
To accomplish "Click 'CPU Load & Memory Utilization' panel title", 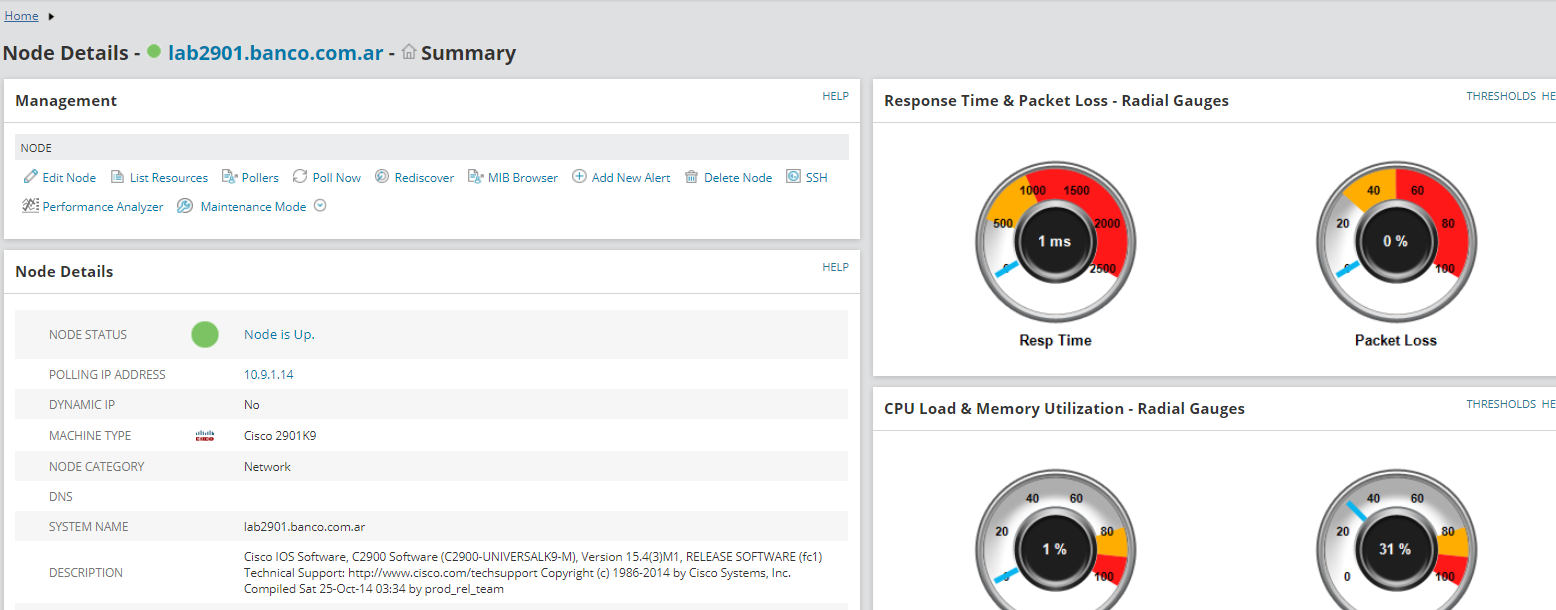I will [1064, 409].
